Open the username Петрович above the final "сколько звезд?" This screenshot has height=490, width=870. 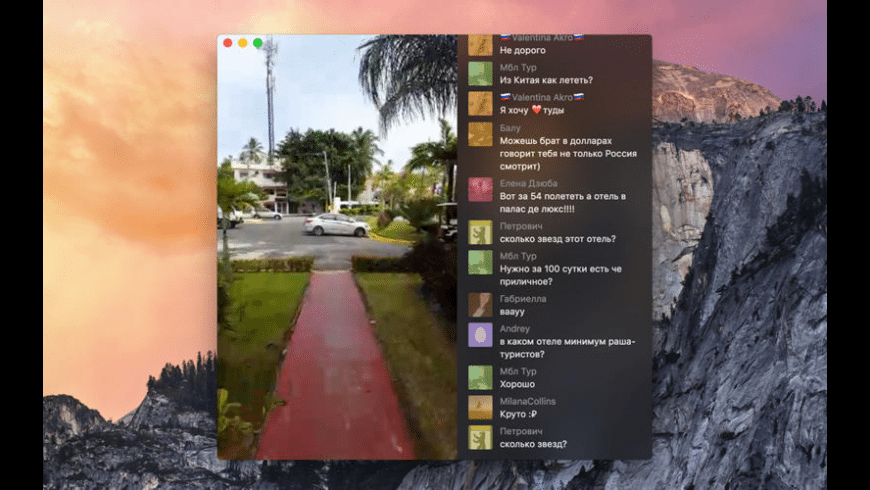point(521,432)
